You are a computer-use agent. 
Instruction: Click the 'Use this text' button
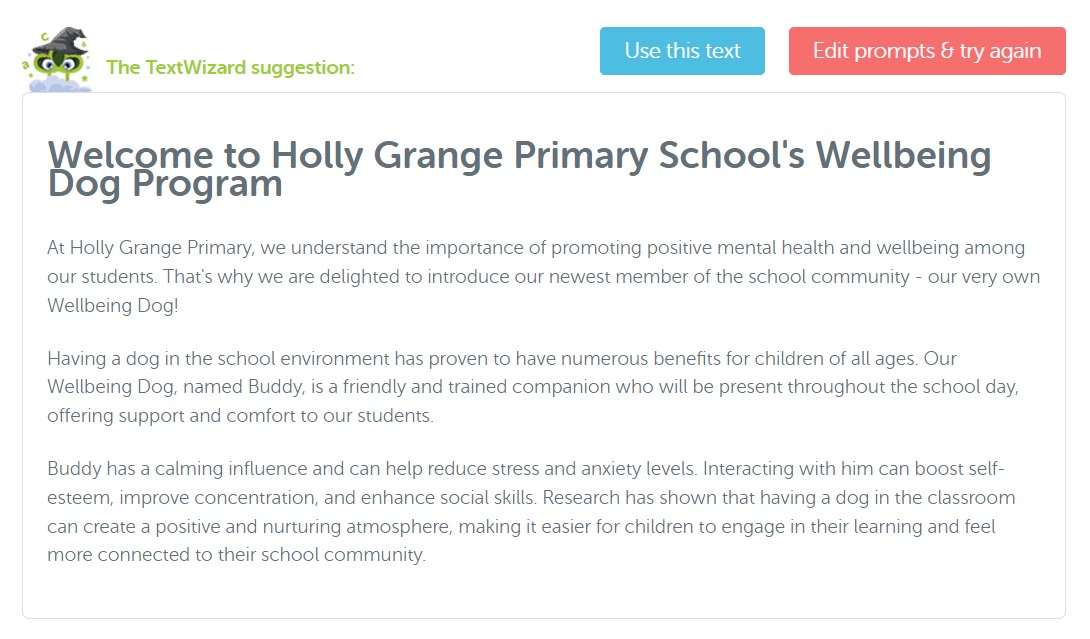tap(682, 51)
